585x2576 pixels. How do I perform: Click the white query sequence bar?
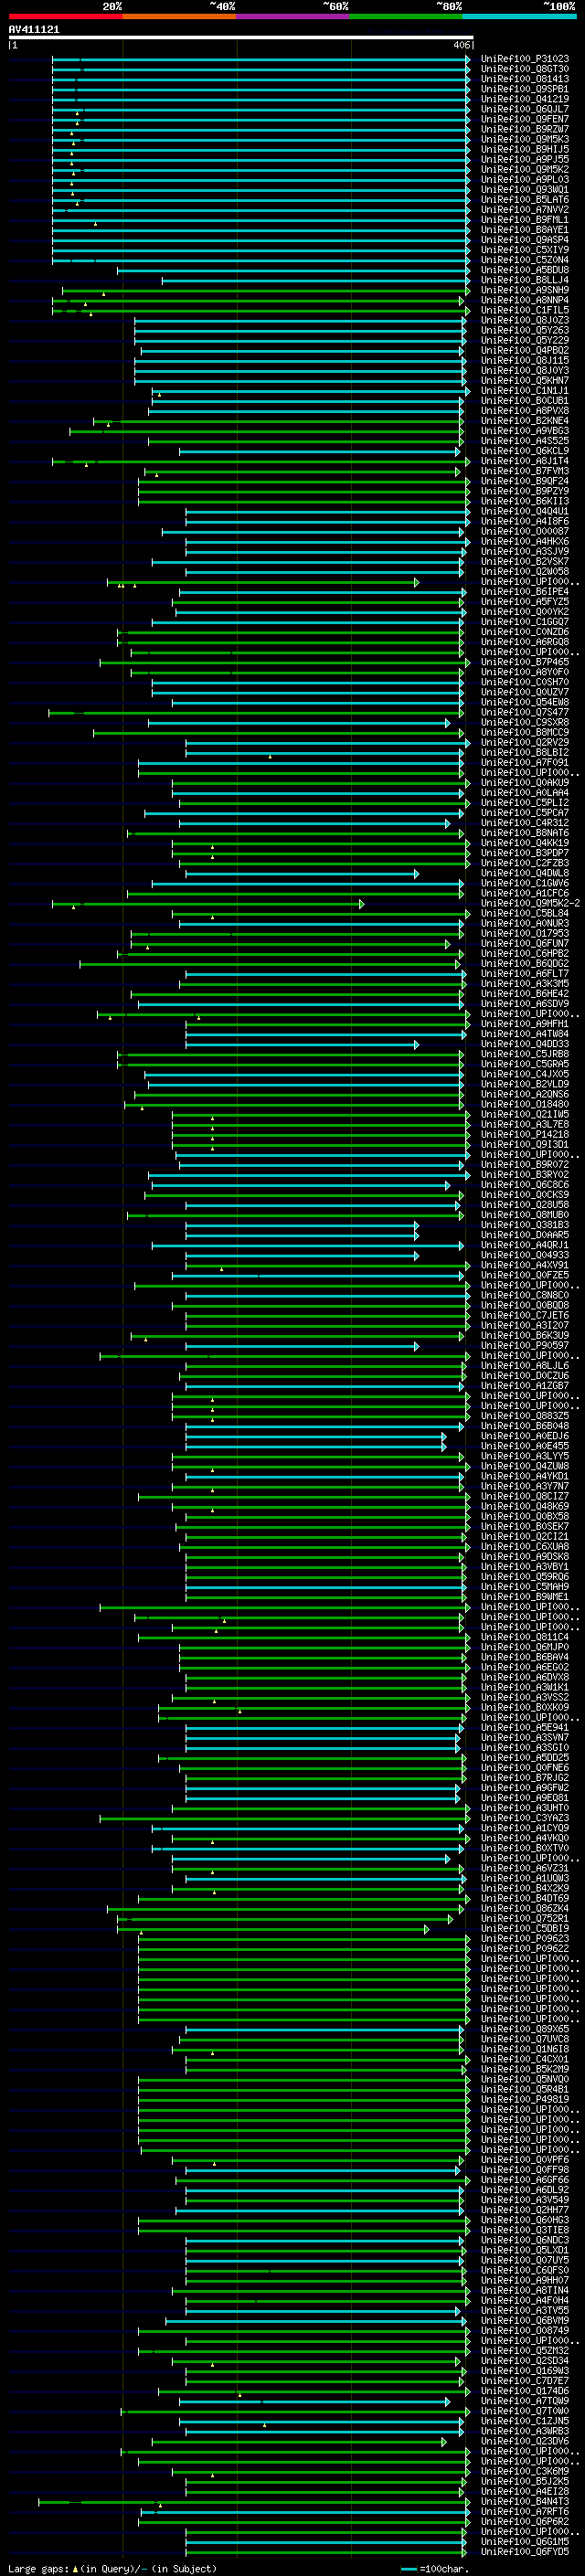click(x=240, y=37)
